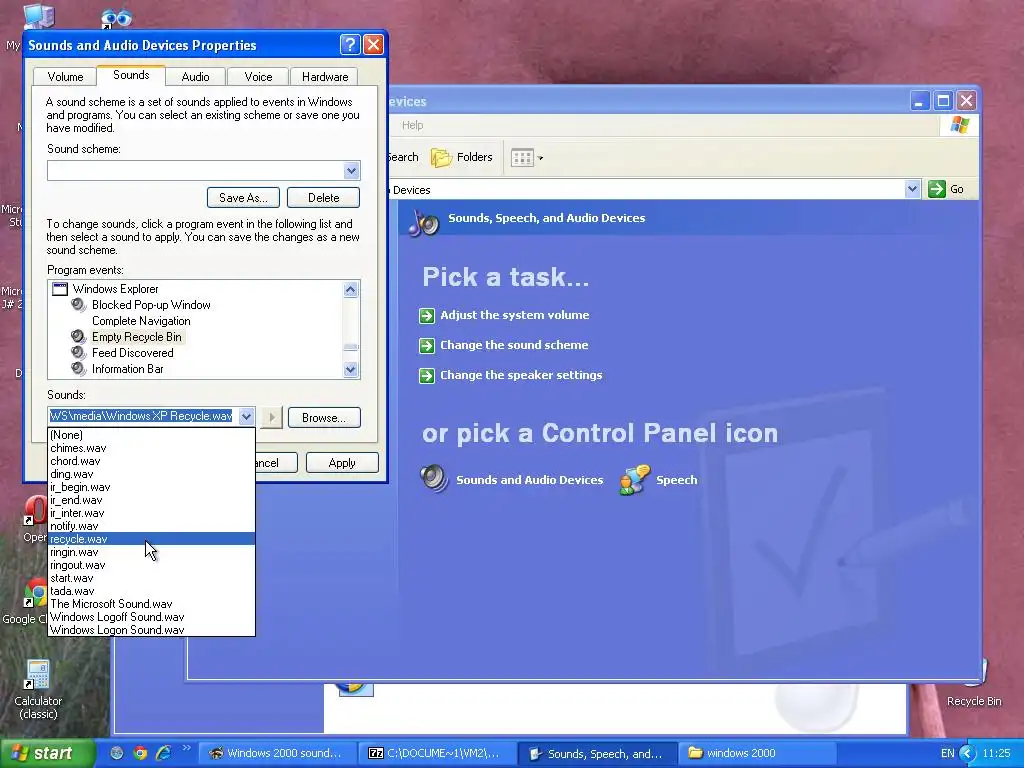Choose ding.wav from the list
This screenshot has width=1024, height=768.
[152, 474]
